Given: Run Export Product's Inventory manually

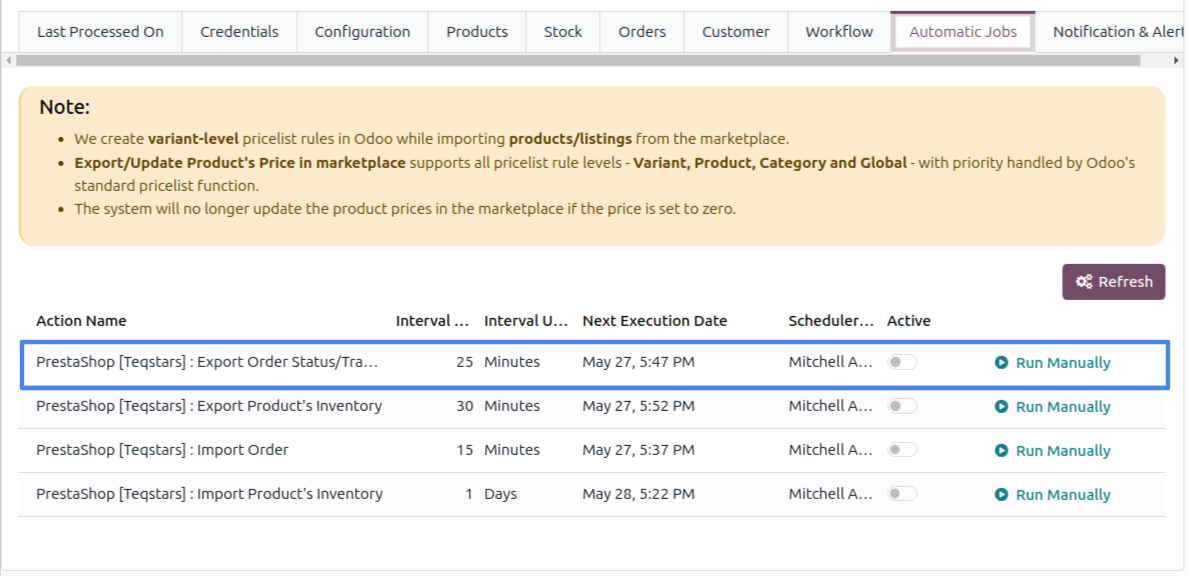Looking at the screenshot, I should point(1053,407).
